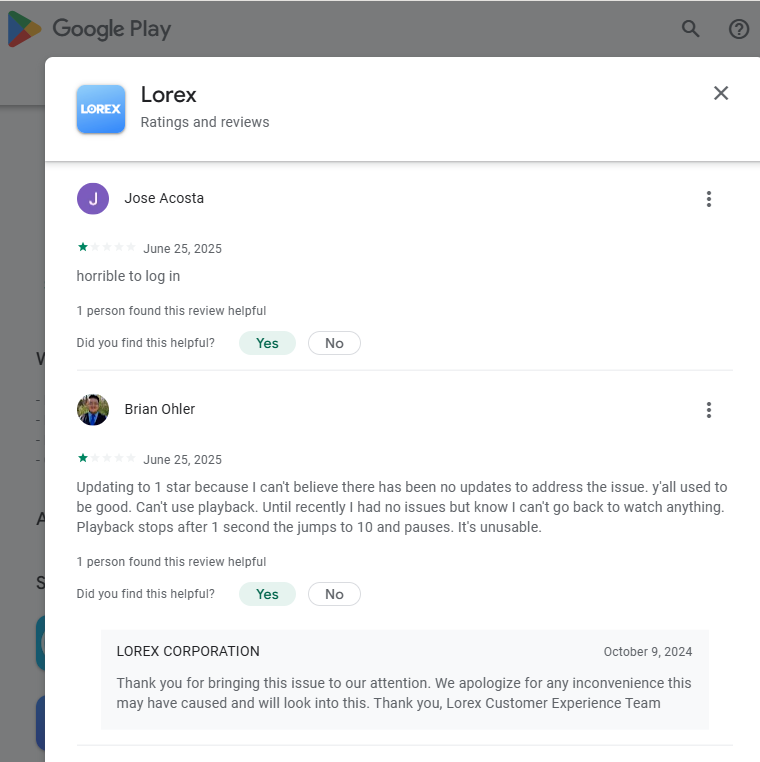Click the June 25, 2025 date under Jose Acosta
The height and width of the screenshot is (762, 760).
(x=182, y=249)
